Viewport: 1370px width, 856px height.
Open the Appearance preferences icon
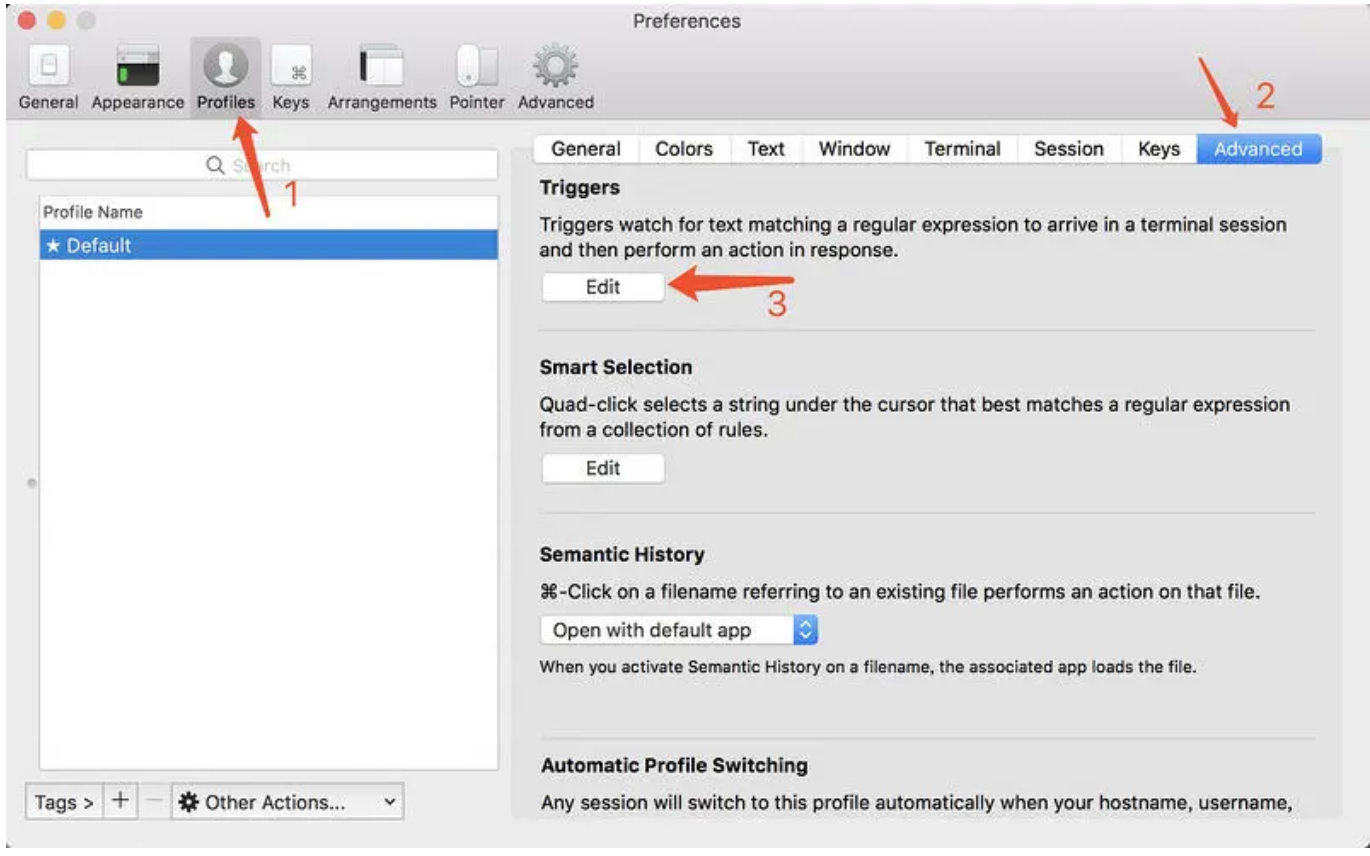point(137,78)
